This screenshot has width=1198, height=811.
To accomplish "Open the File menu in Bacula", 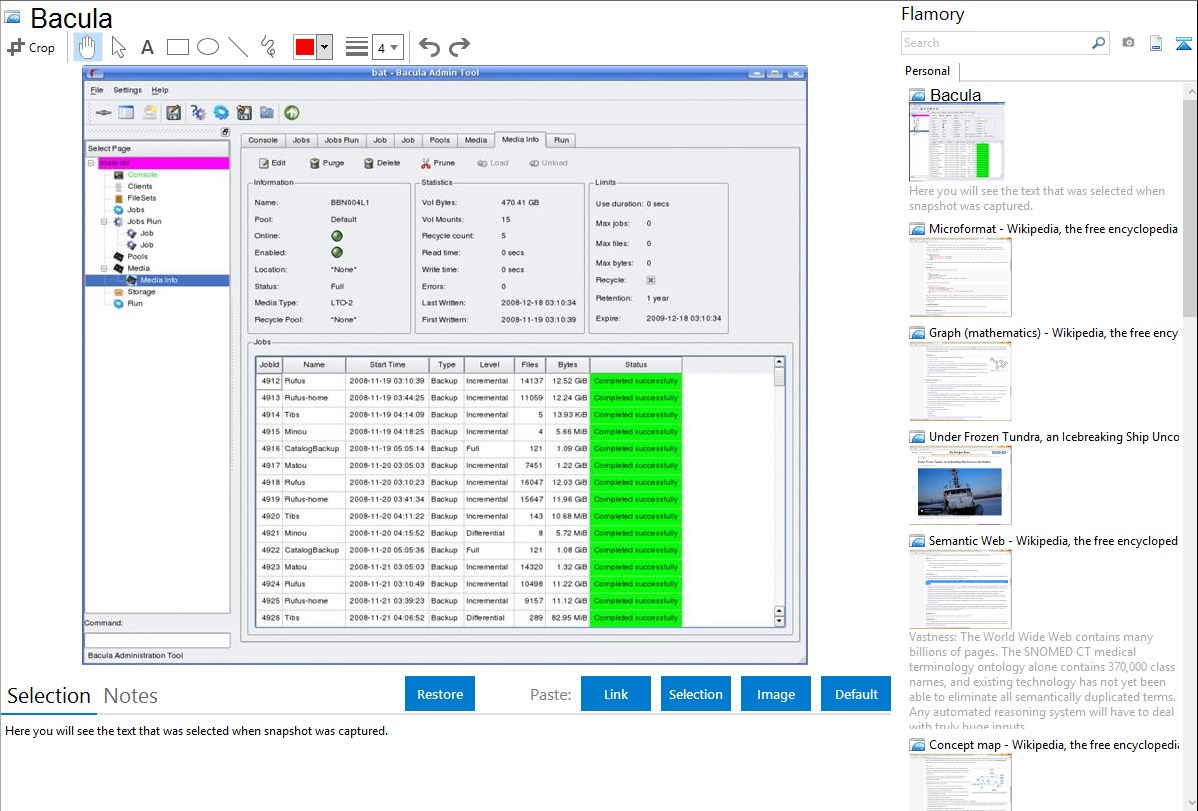I will click(97, 90).
